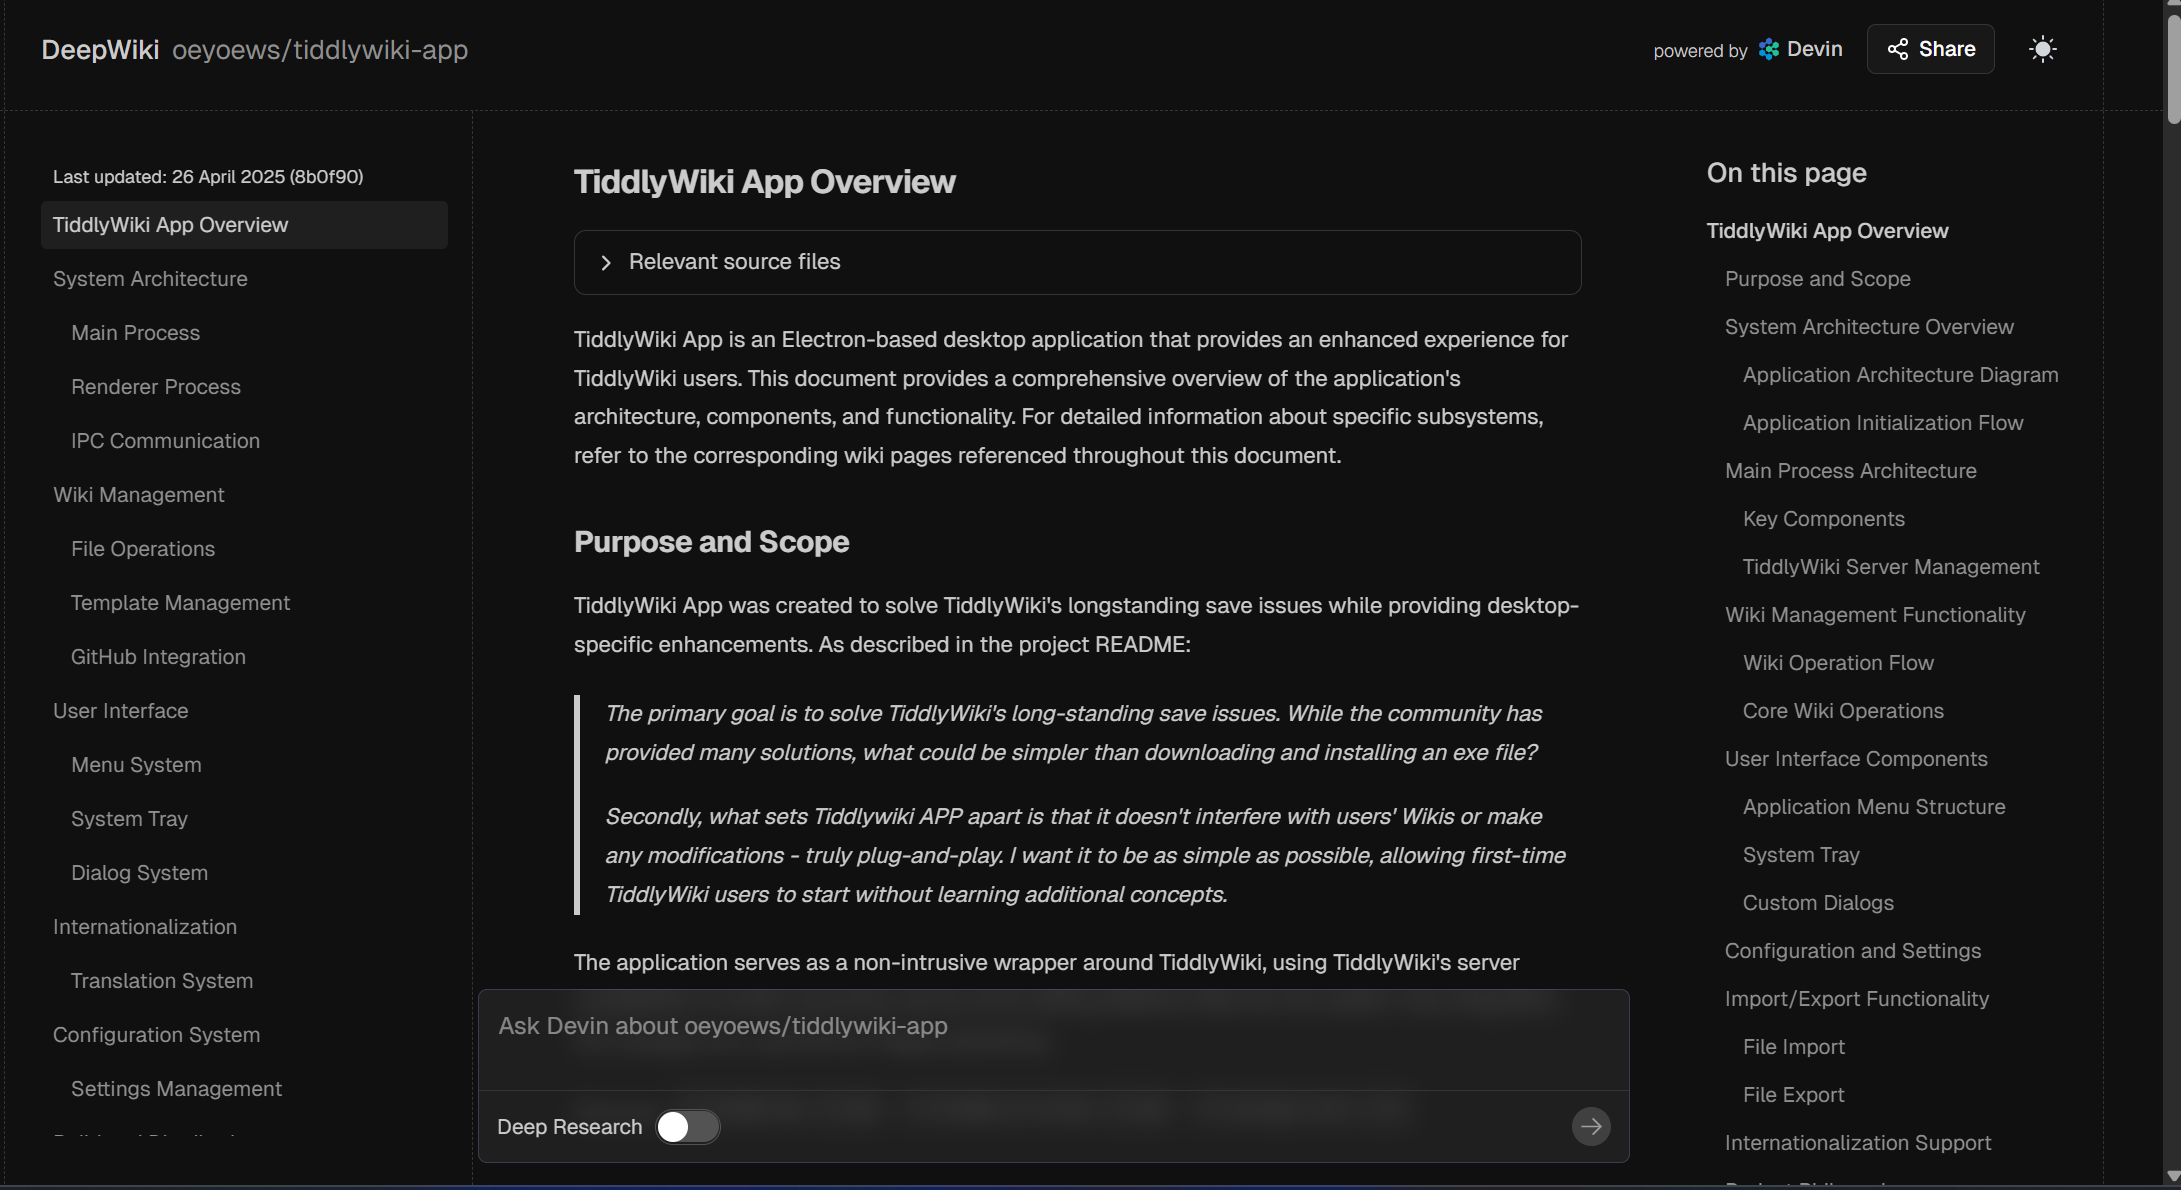Open Wiki Management sidebar page
2181x1190 pixels.
[x=139, y=495]
